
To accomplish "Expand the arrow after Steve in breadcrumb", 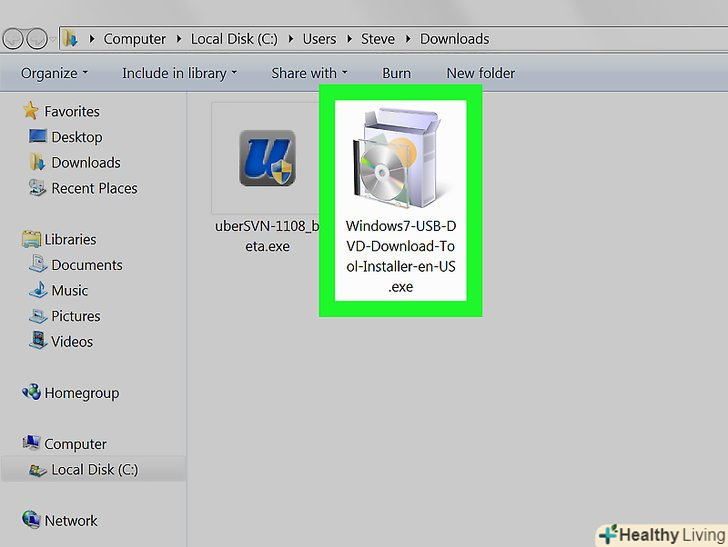I will (x=408, y=39).
